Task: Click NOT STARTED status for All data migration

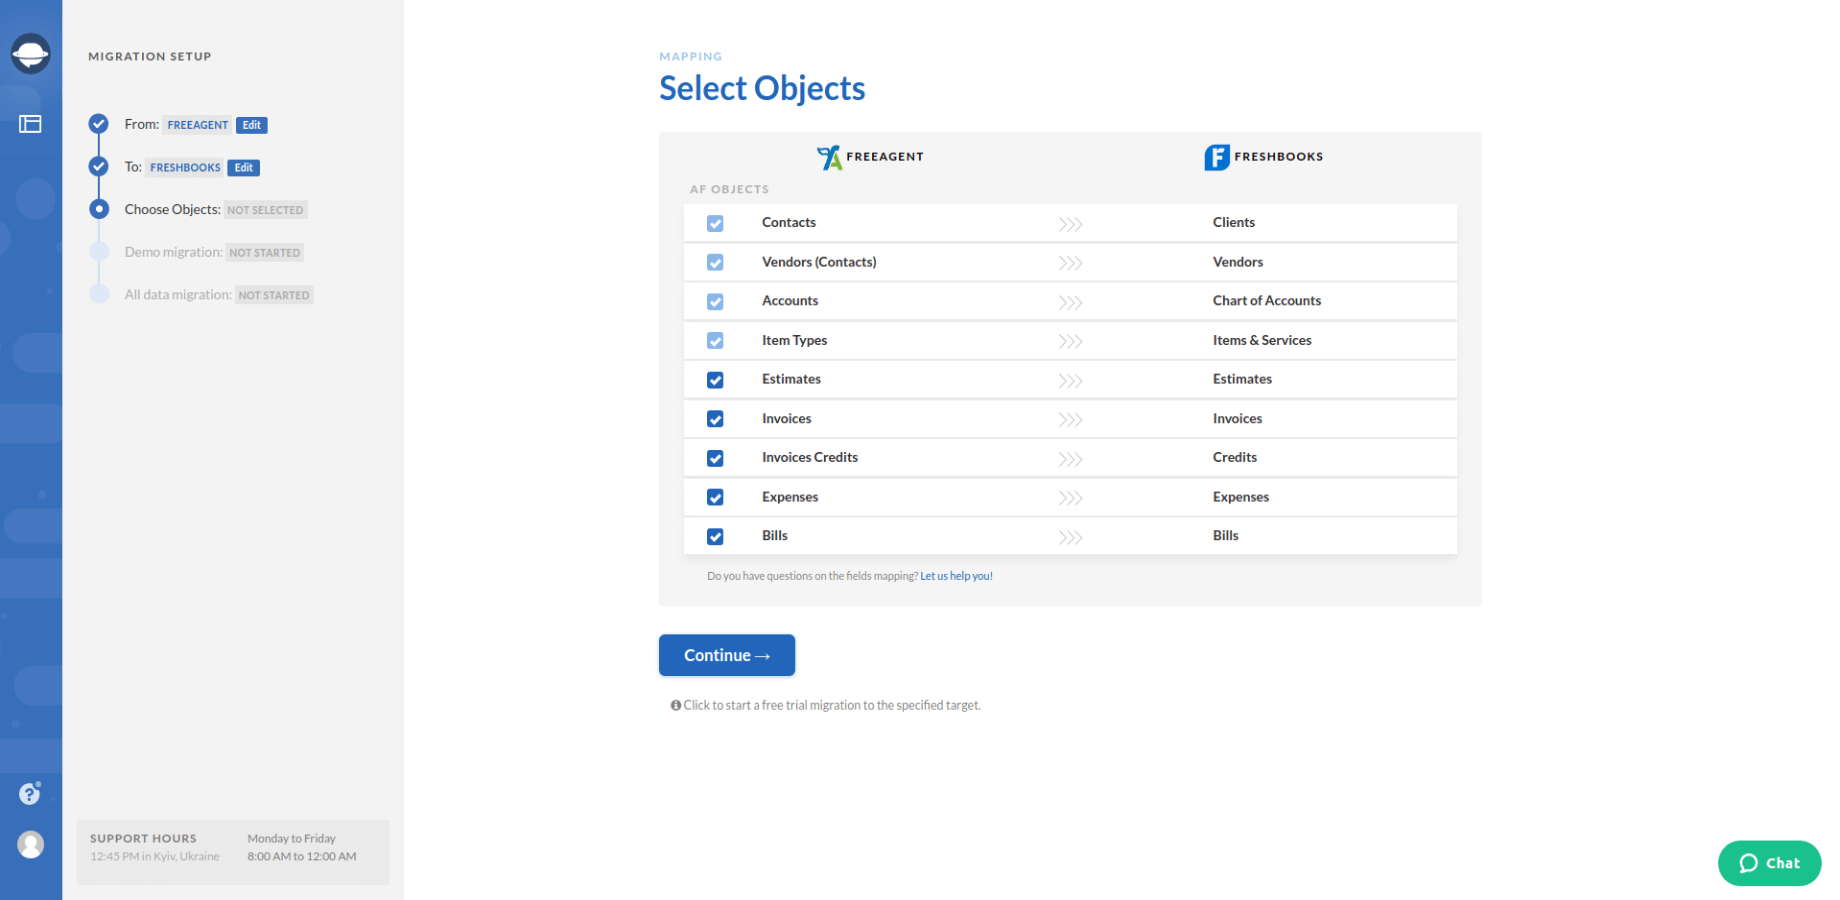Action: (x=274, y=295)
